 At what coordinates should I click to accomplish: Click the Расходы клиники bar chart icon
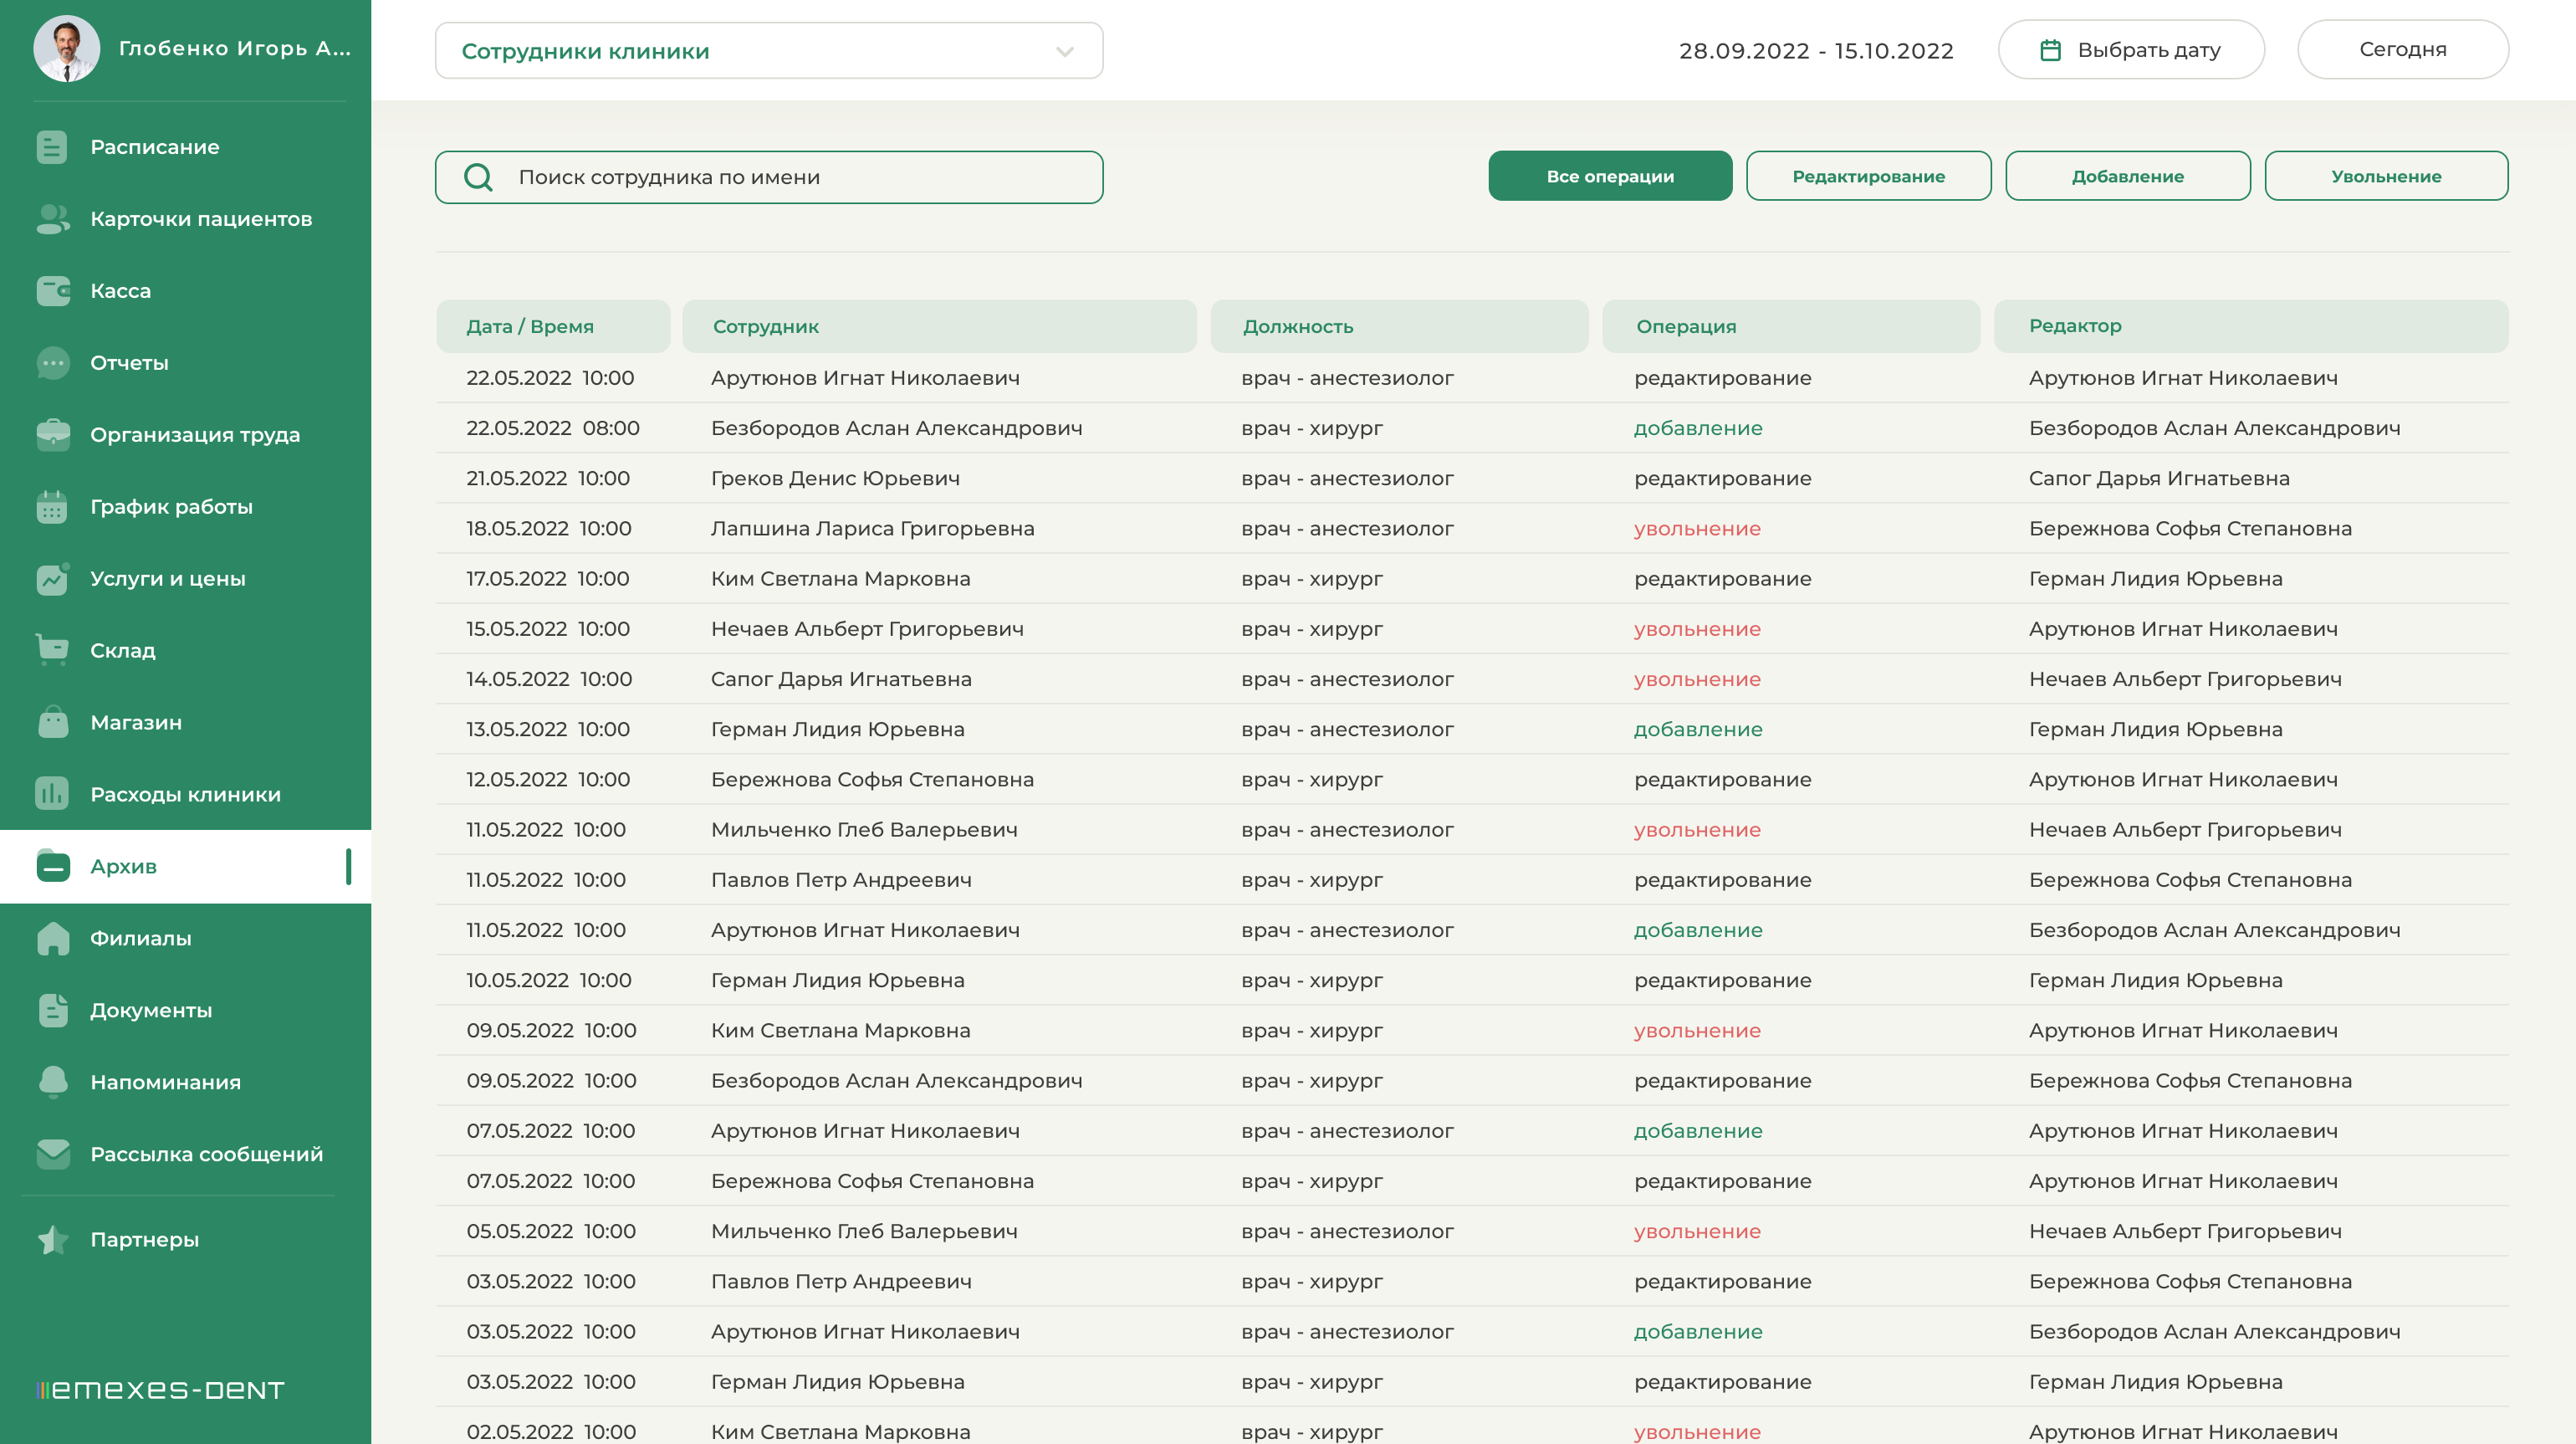pos(52,794)
